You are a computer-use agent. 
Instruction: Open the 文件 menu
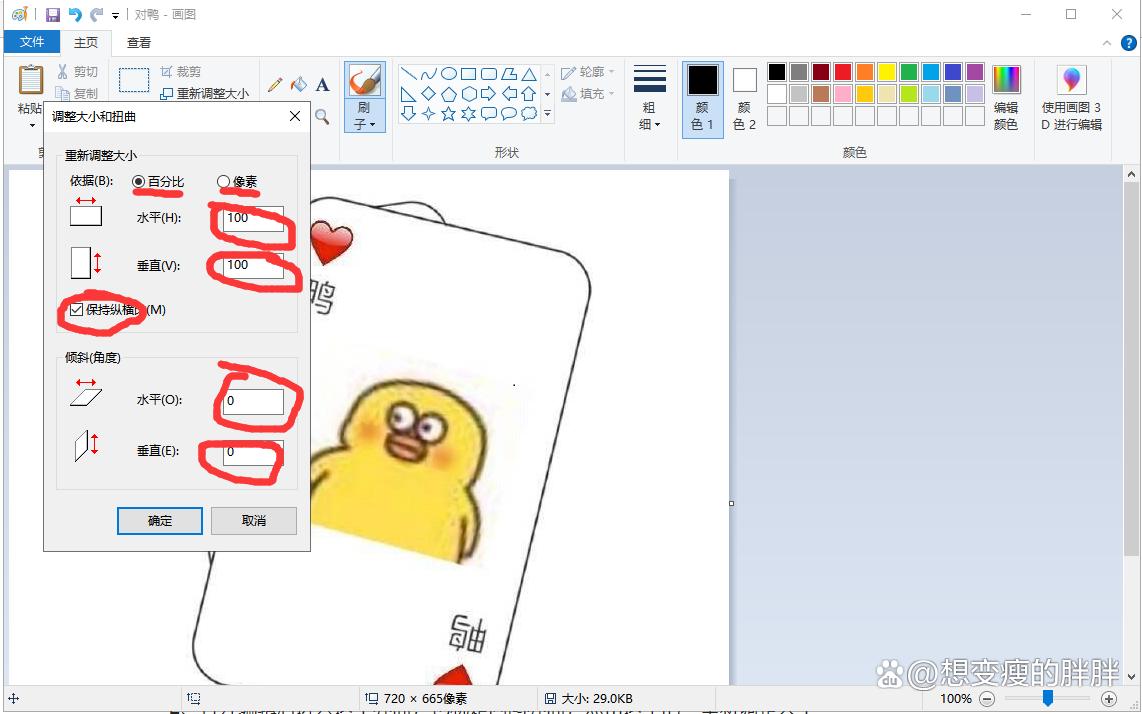pyautogui.click(x=32, y=42)
